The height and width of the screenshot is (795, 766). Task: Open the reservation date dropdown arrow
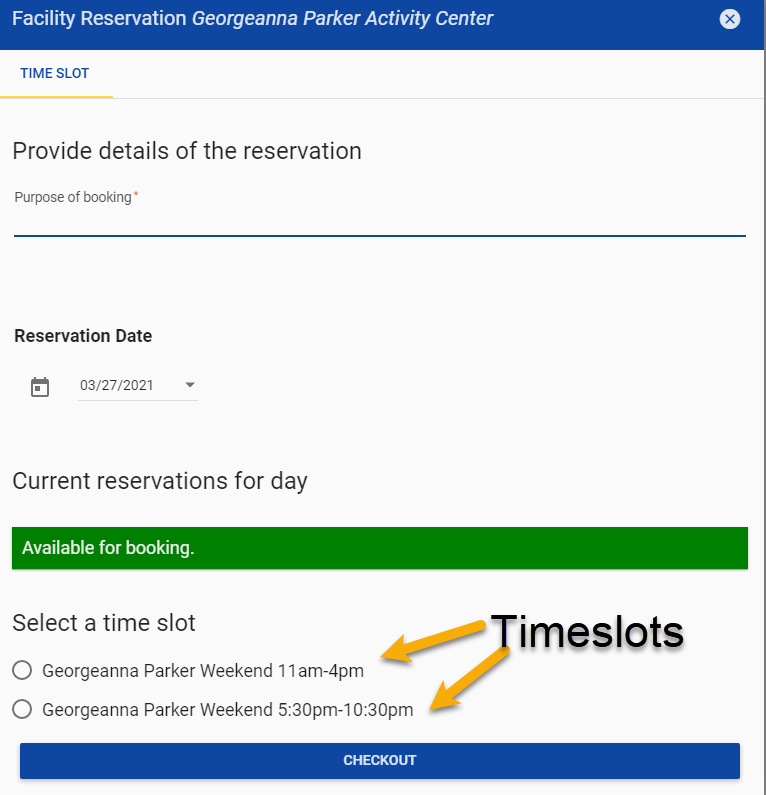(190, 385)
